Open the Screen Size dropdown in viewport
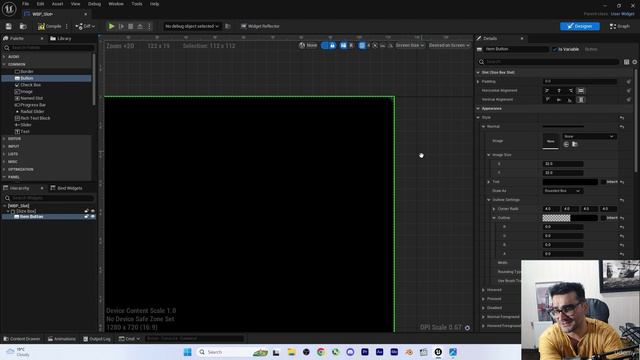 pos(409,45)
